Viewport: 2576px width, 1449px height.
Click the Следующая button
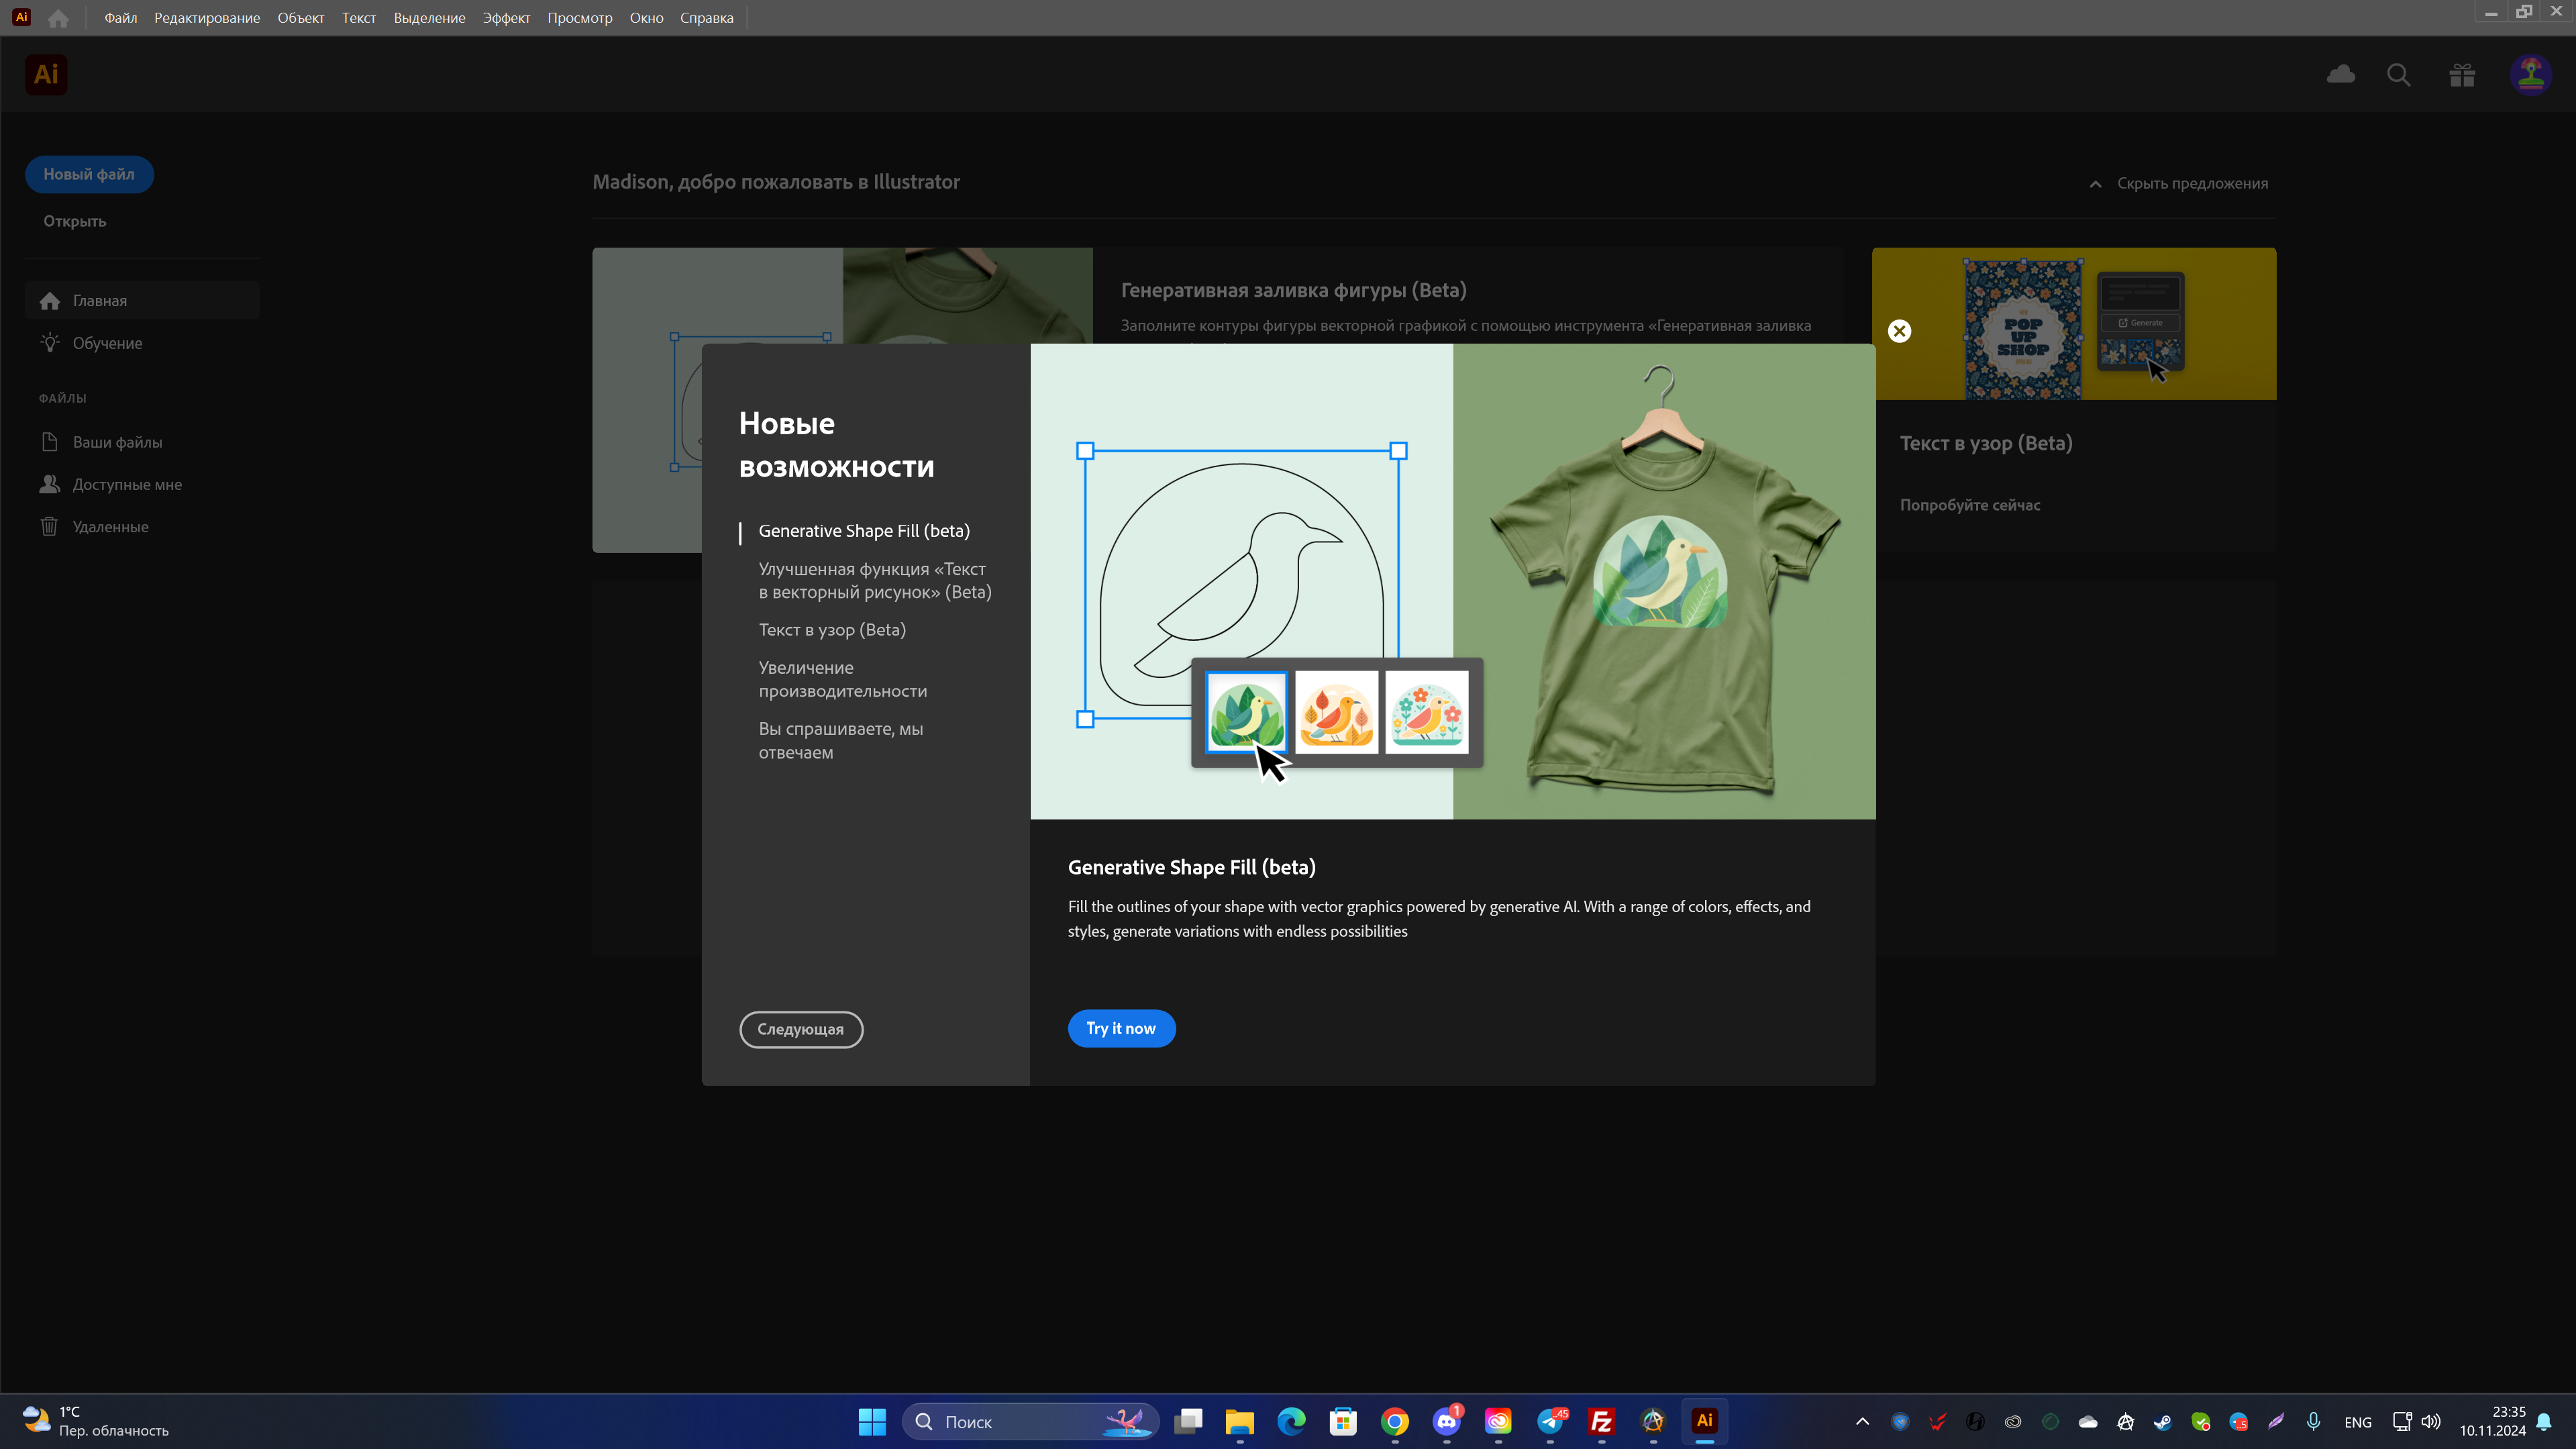pos(801,1029)
